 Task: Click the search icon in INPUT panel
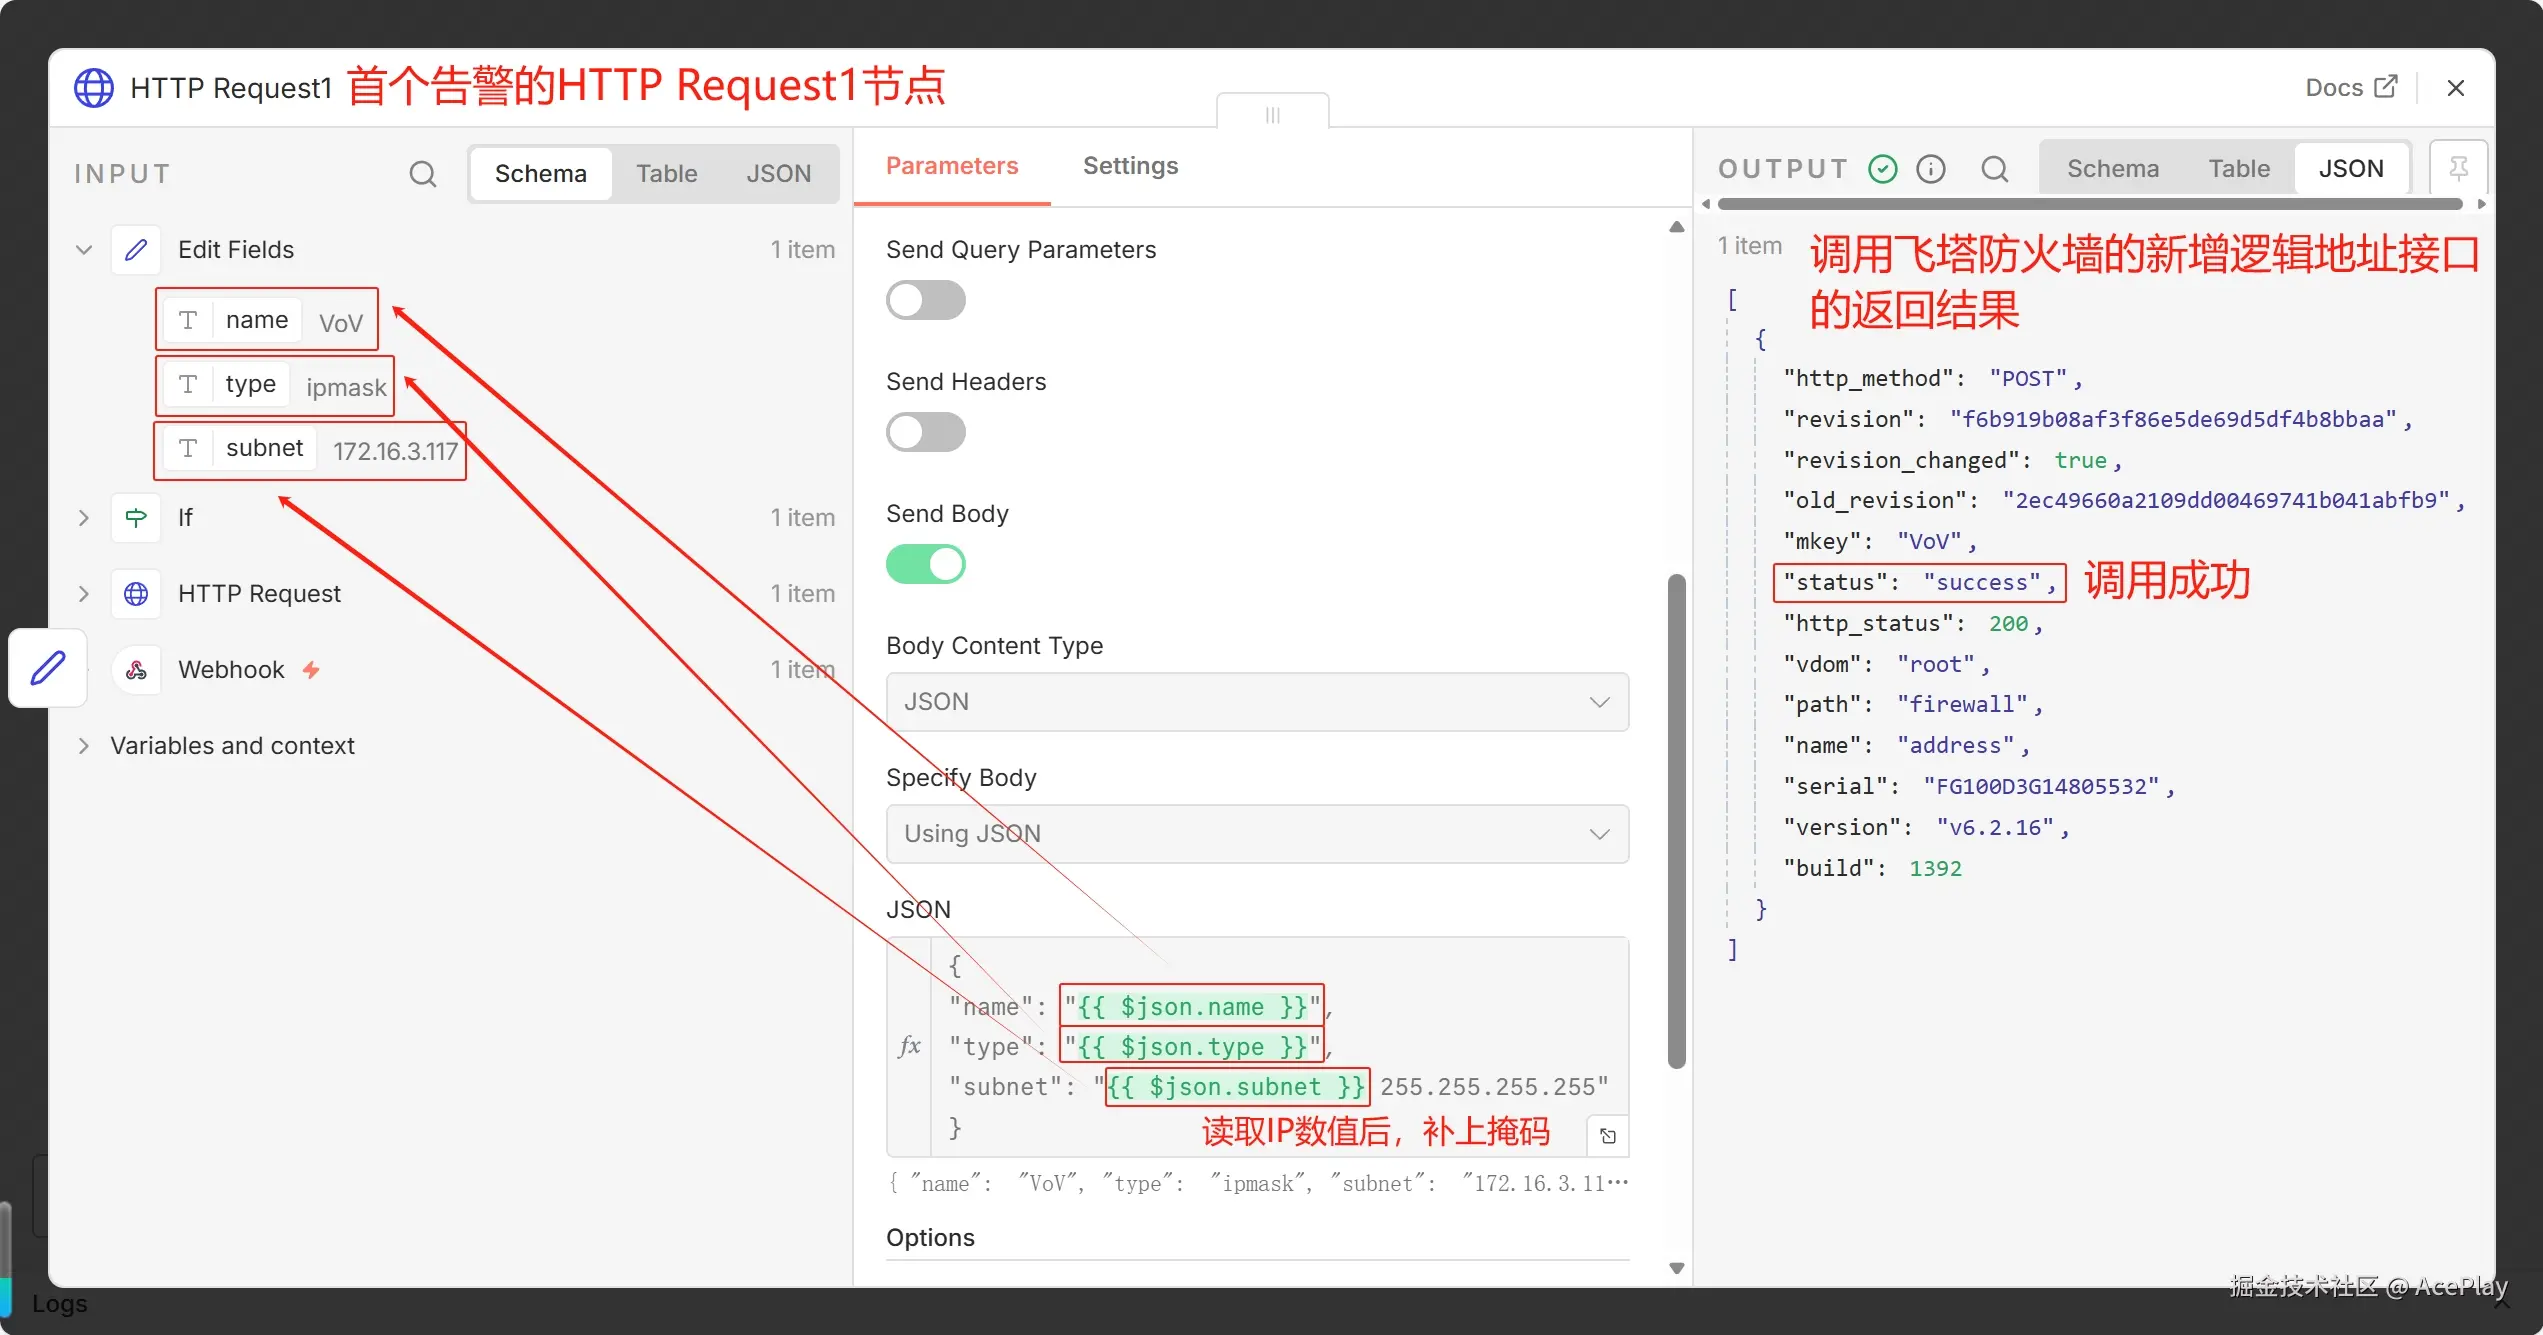422,174
